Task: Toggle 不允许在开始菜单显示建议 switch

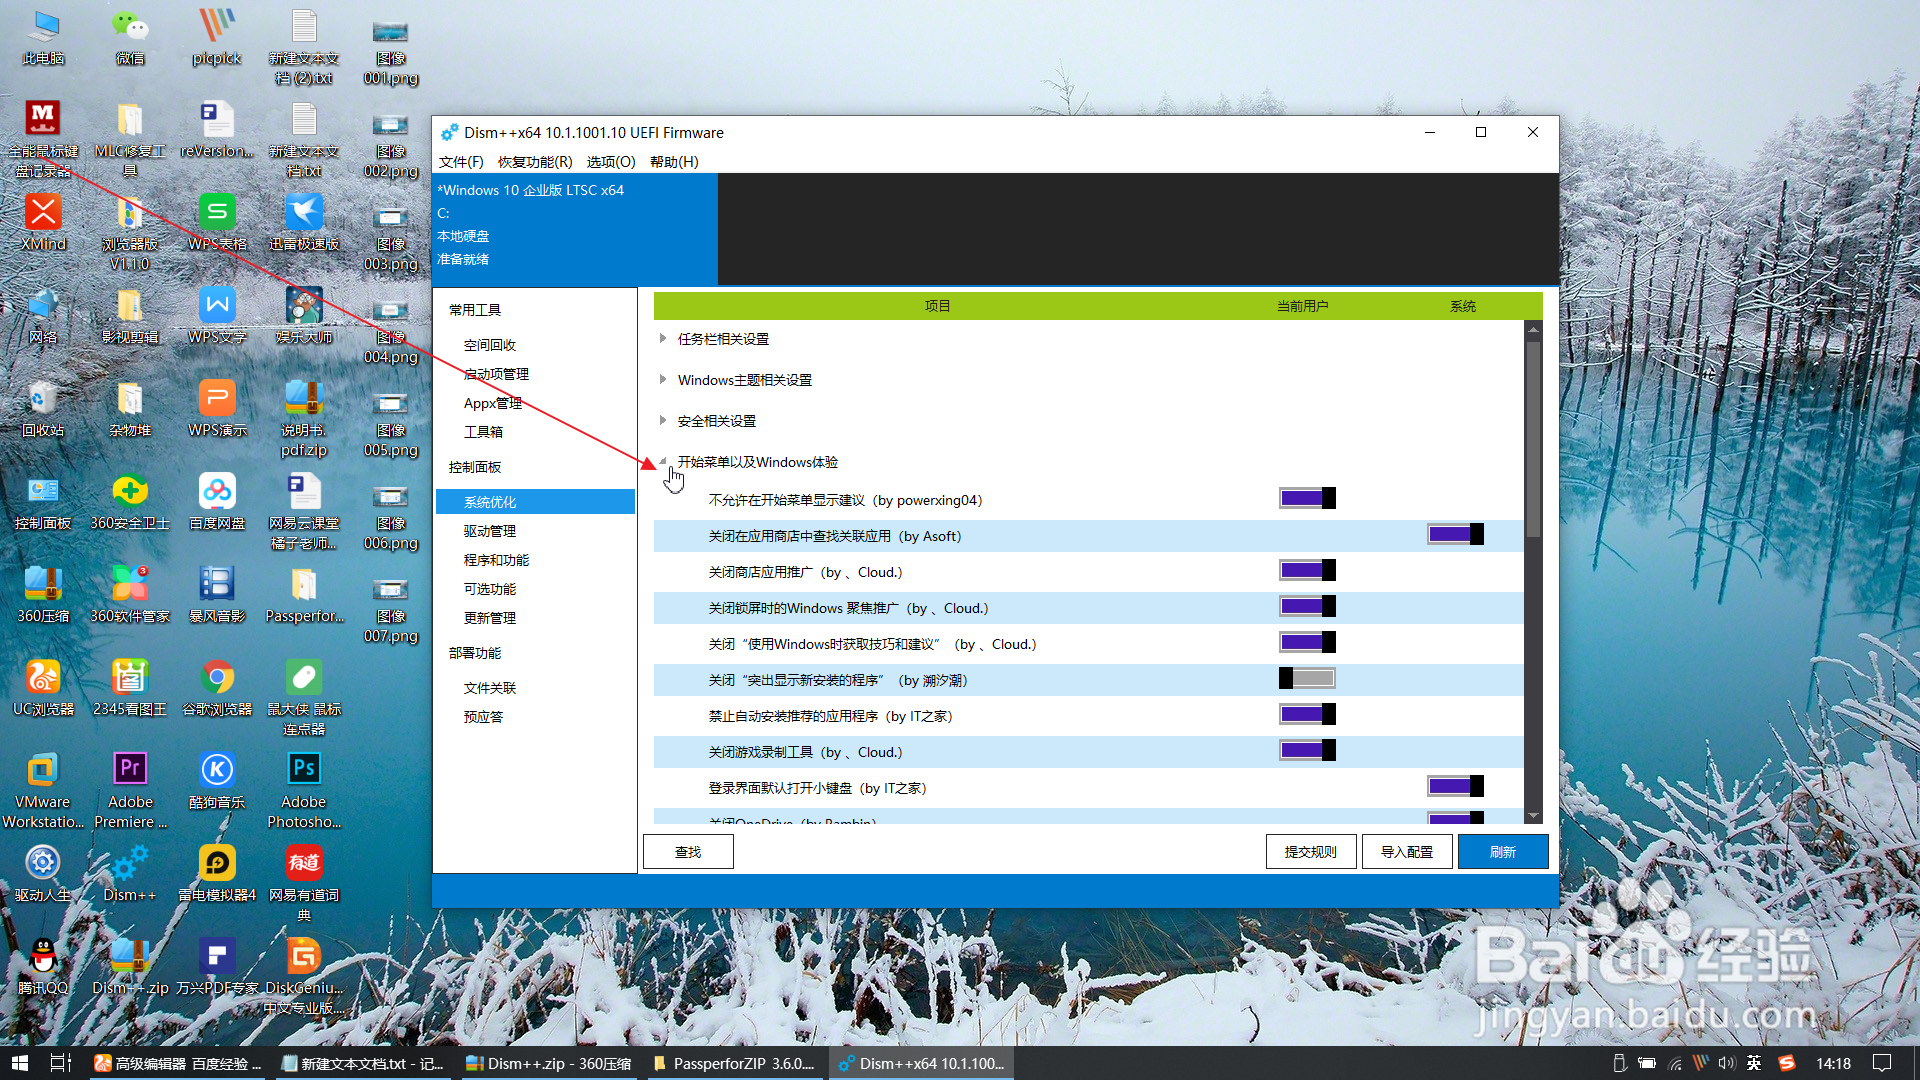Action: point(1307,497)
